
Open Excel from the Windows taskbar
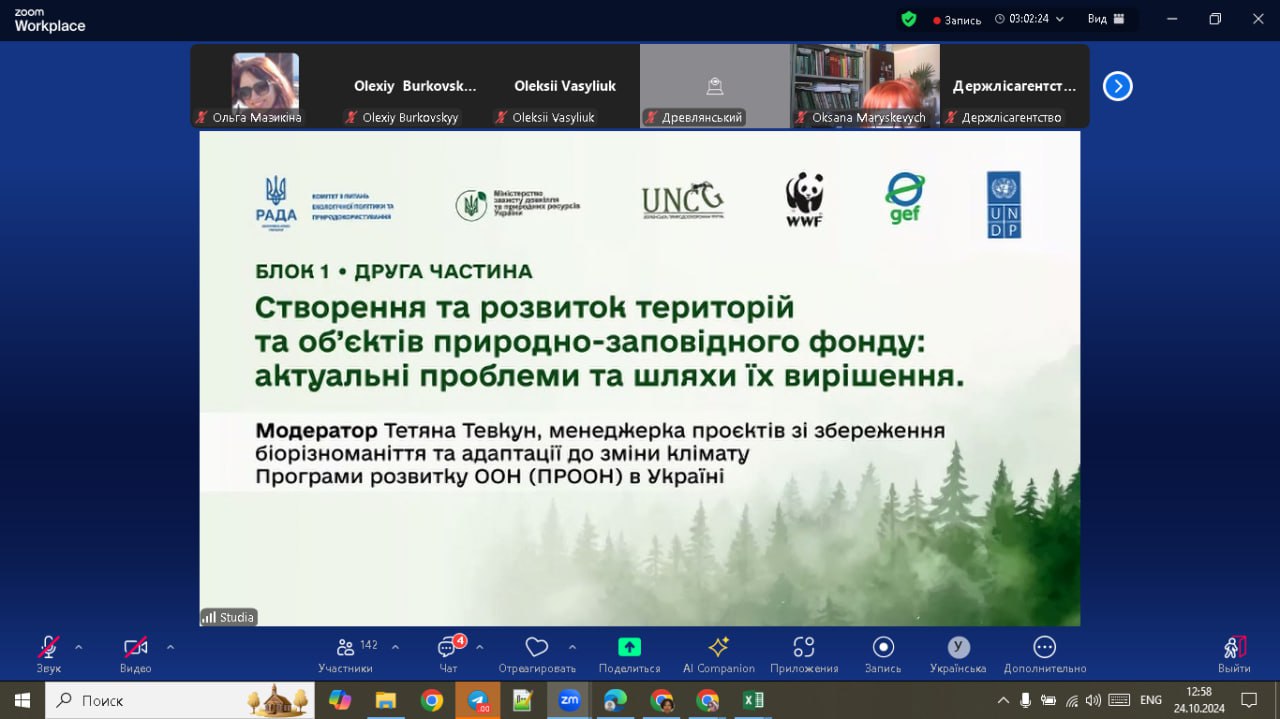(753, 700)
